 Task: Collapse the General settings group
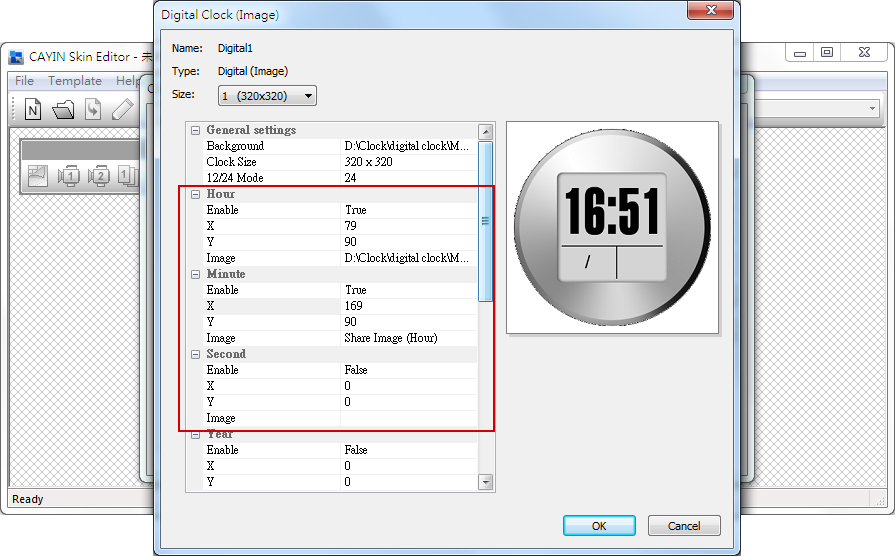pyautogui.click(x=195, y=130)
